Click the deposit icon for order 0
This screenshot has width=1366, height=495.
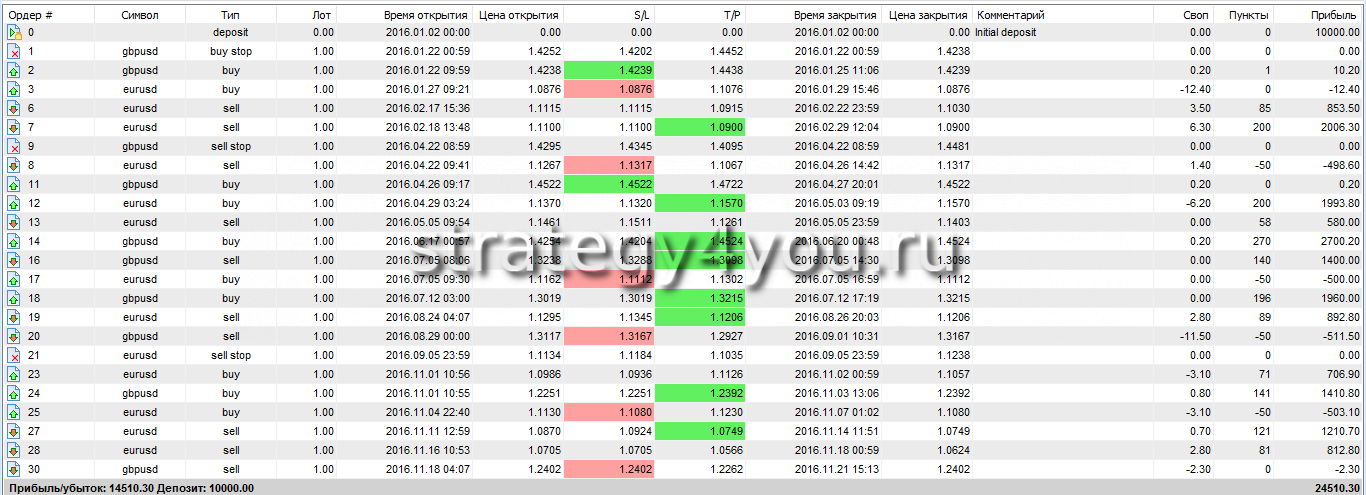pyautogui.click(x=14, y=32)
